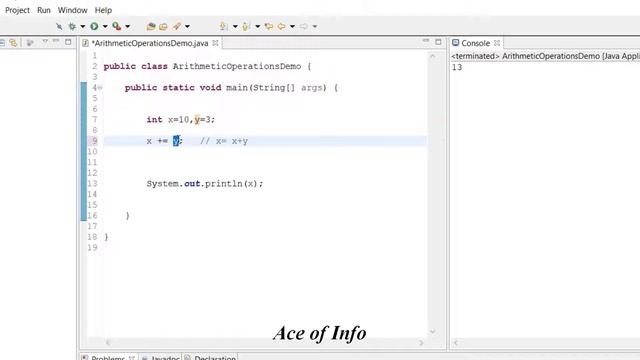Image resolution: width=640 pixels, height=360 pixels.
Task: Select the ArithmeticOperationsDemo.java editor tab
Action: click(150, 43)
